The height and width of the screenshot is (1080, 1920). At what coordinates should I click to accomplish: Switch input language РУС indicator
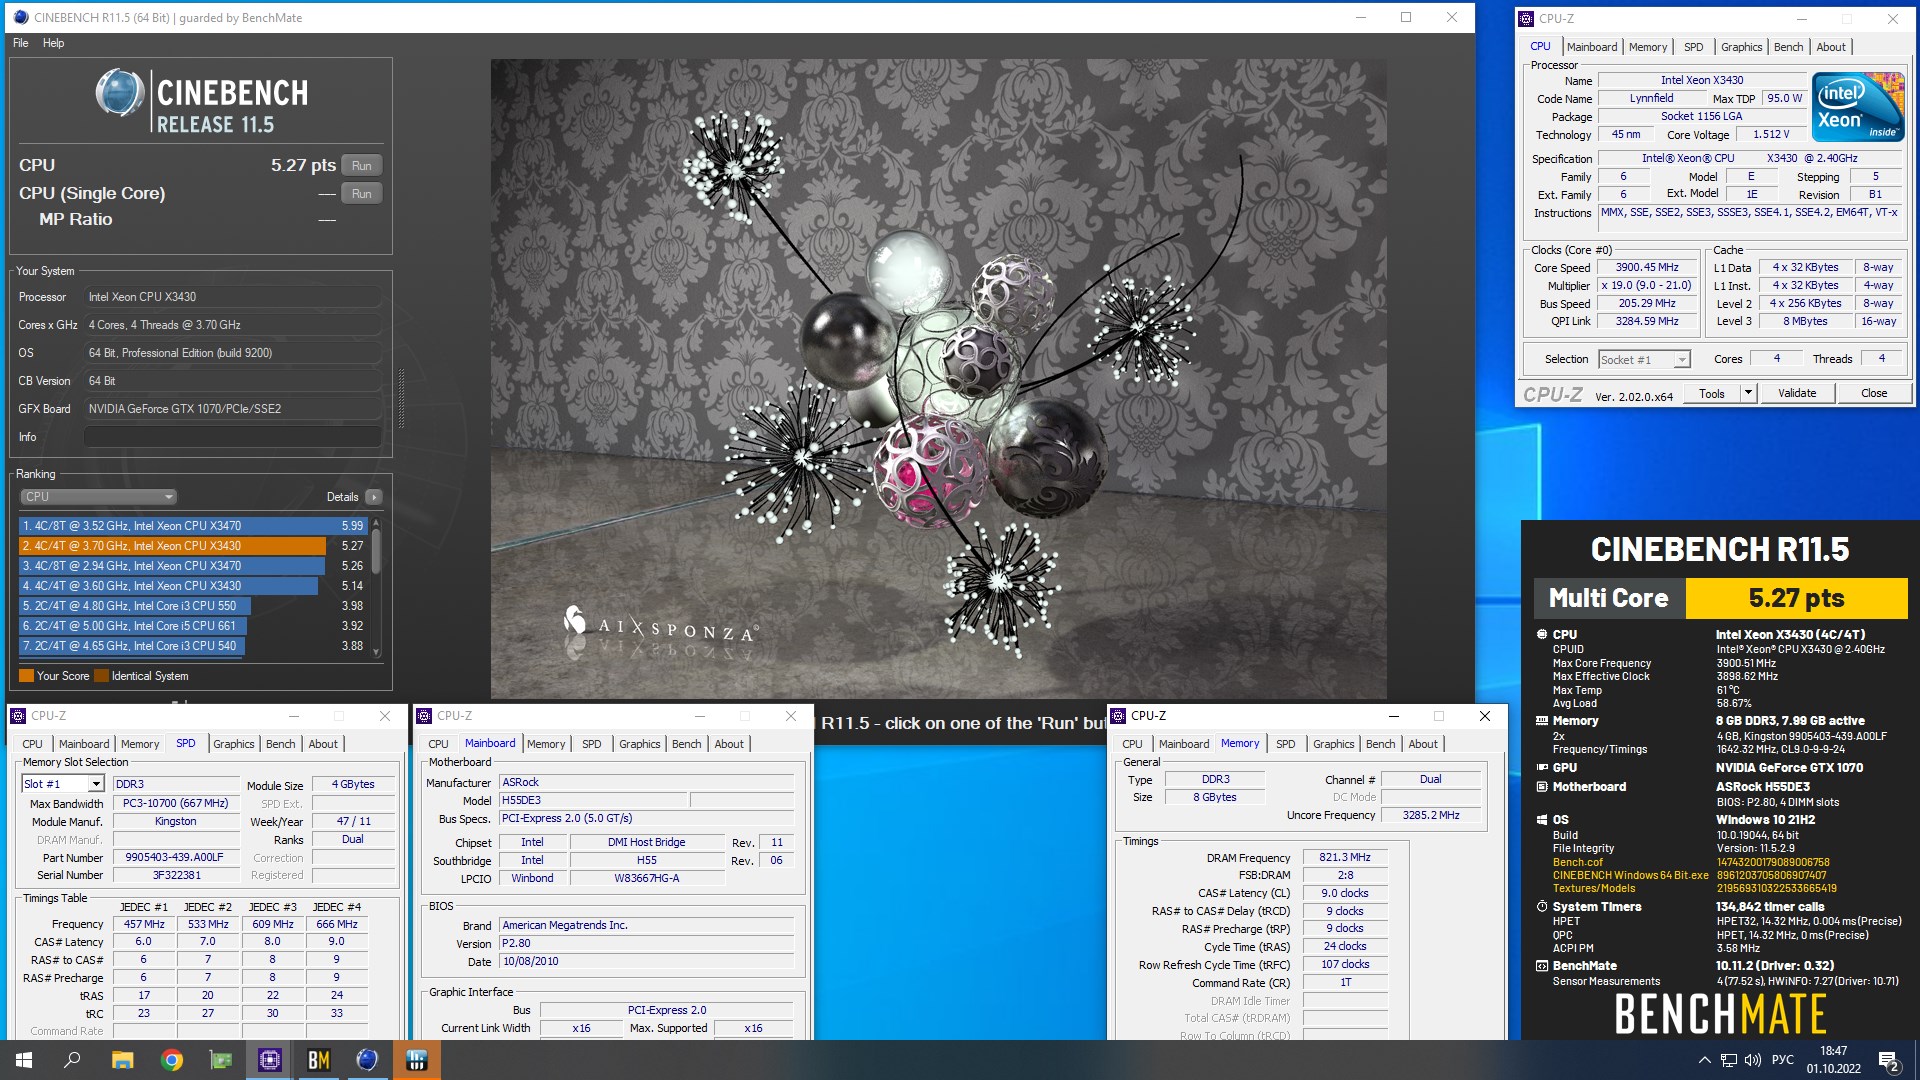1783,1060
